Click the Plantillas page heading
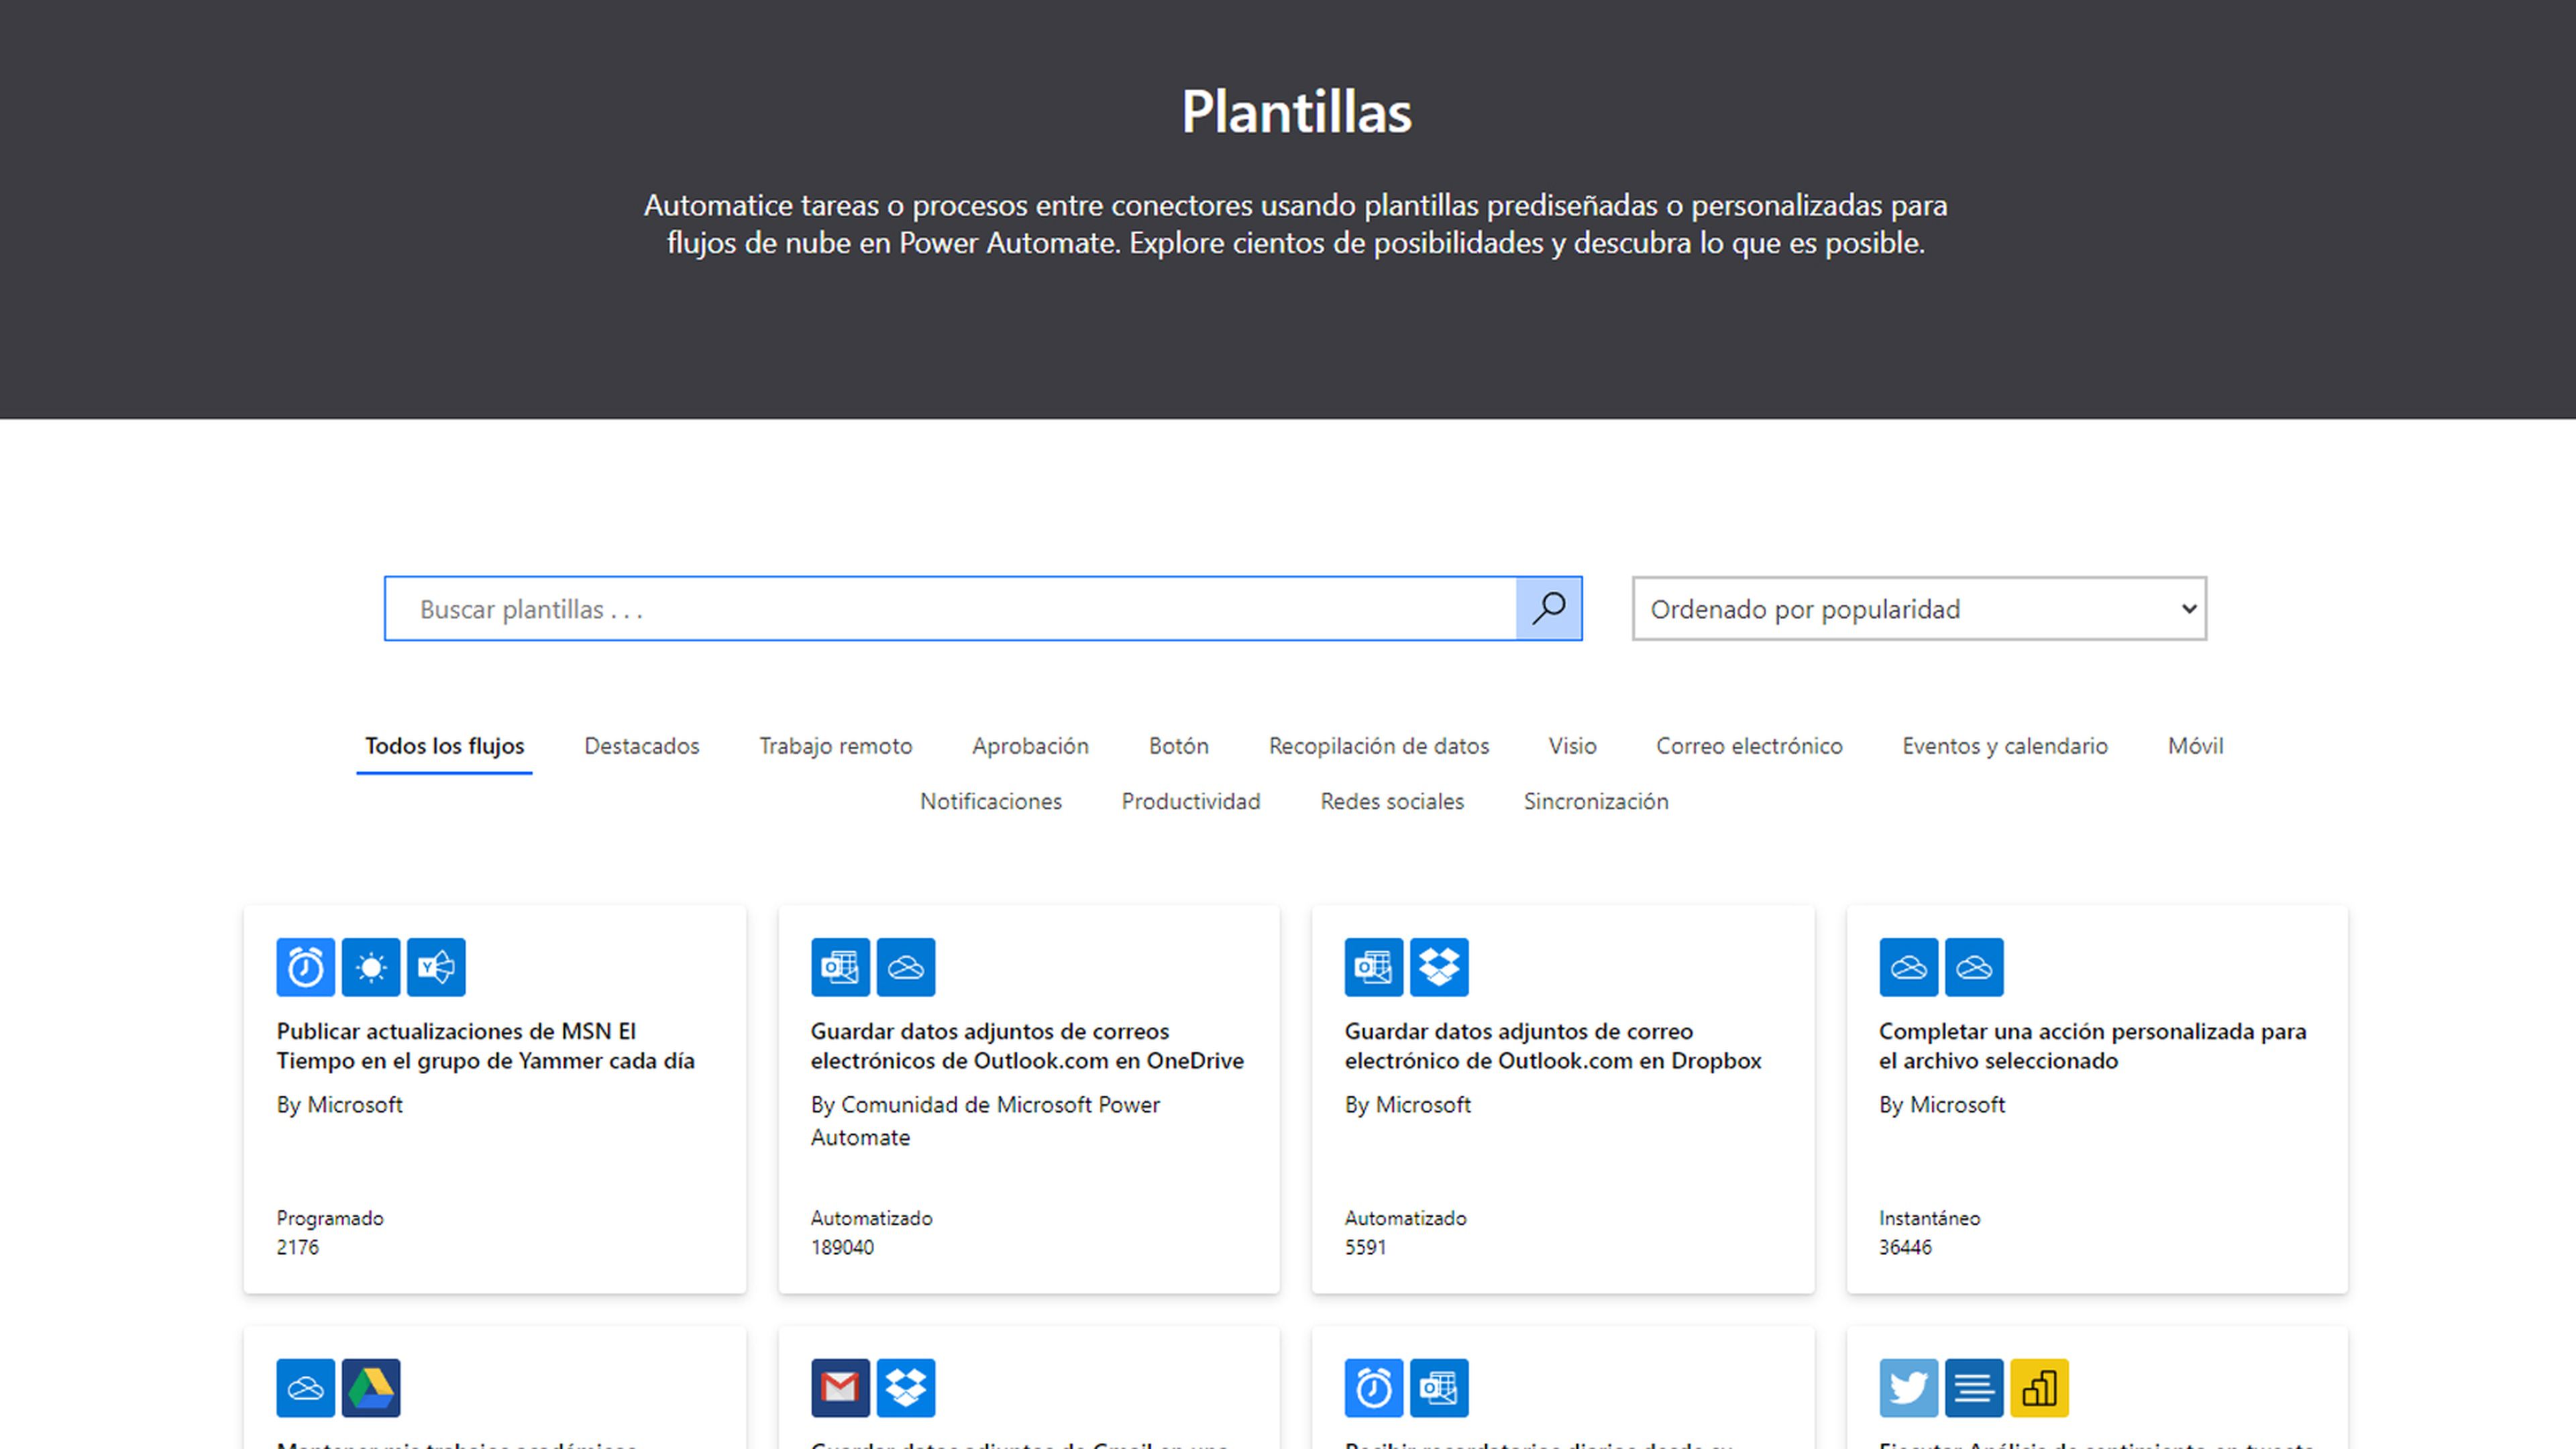 1296,111
